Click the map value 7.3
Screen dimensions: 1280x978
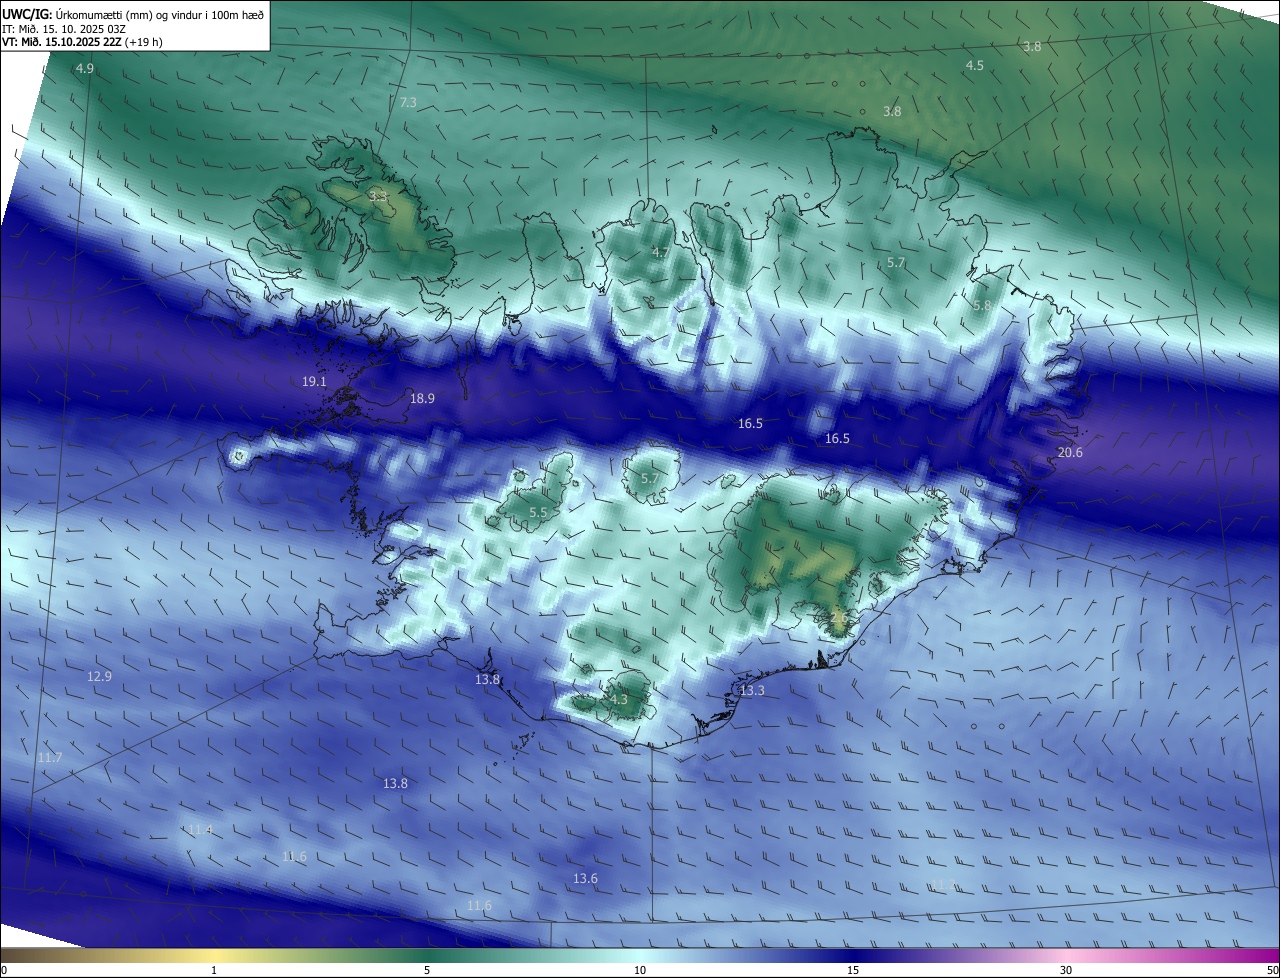pyautogui.click(x=408, y=103)
